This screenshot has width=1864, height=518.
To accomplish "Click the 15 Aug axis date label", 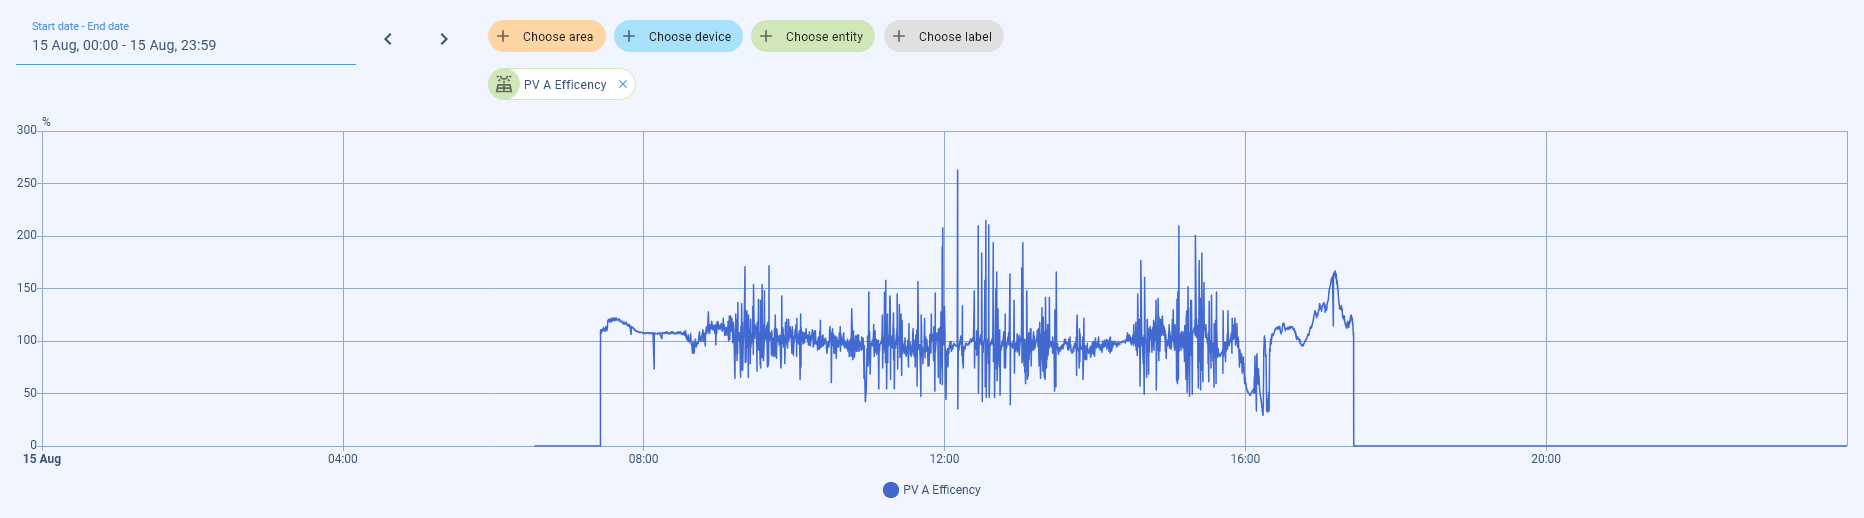I will (42, 459).
